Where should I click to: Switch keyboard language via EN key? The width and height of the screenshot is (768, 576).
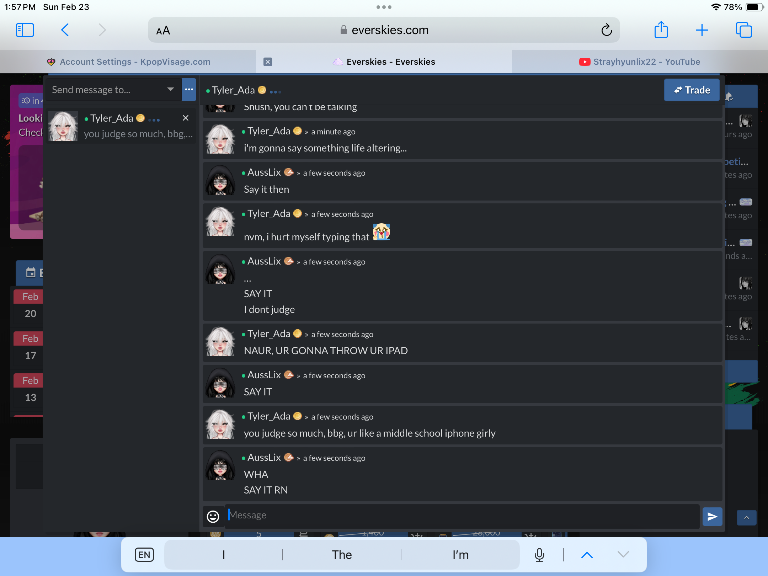click(144, 554)
